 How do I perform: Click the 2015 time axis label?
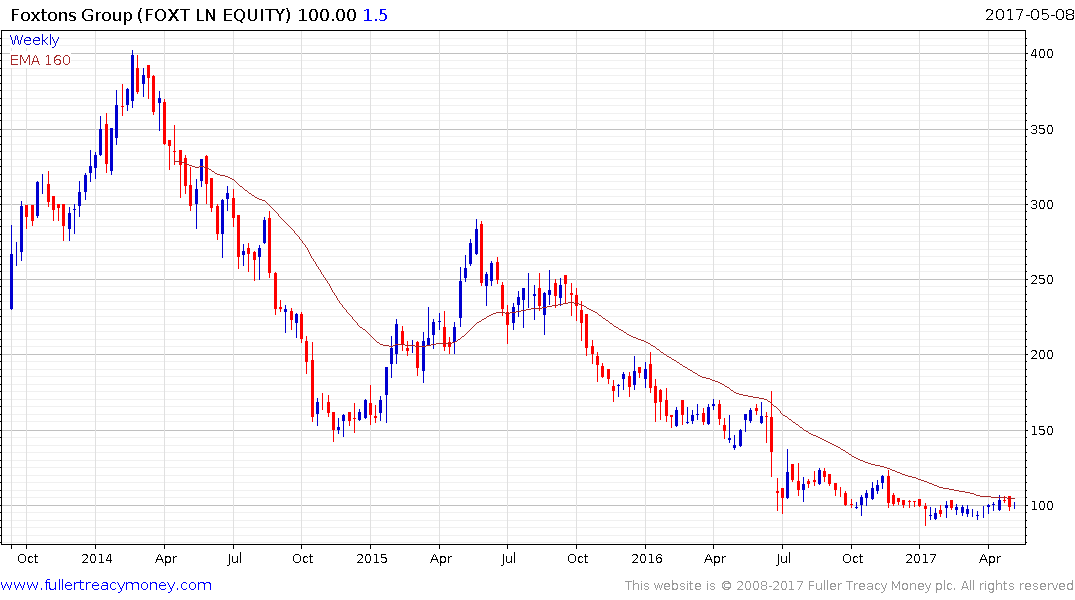(x=372, y=558)
